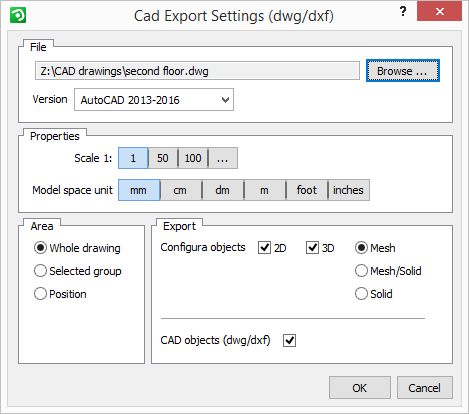This screenshot has width=469, height=414.
Task: Set scale to 1:50
Action: coord(163,158)
